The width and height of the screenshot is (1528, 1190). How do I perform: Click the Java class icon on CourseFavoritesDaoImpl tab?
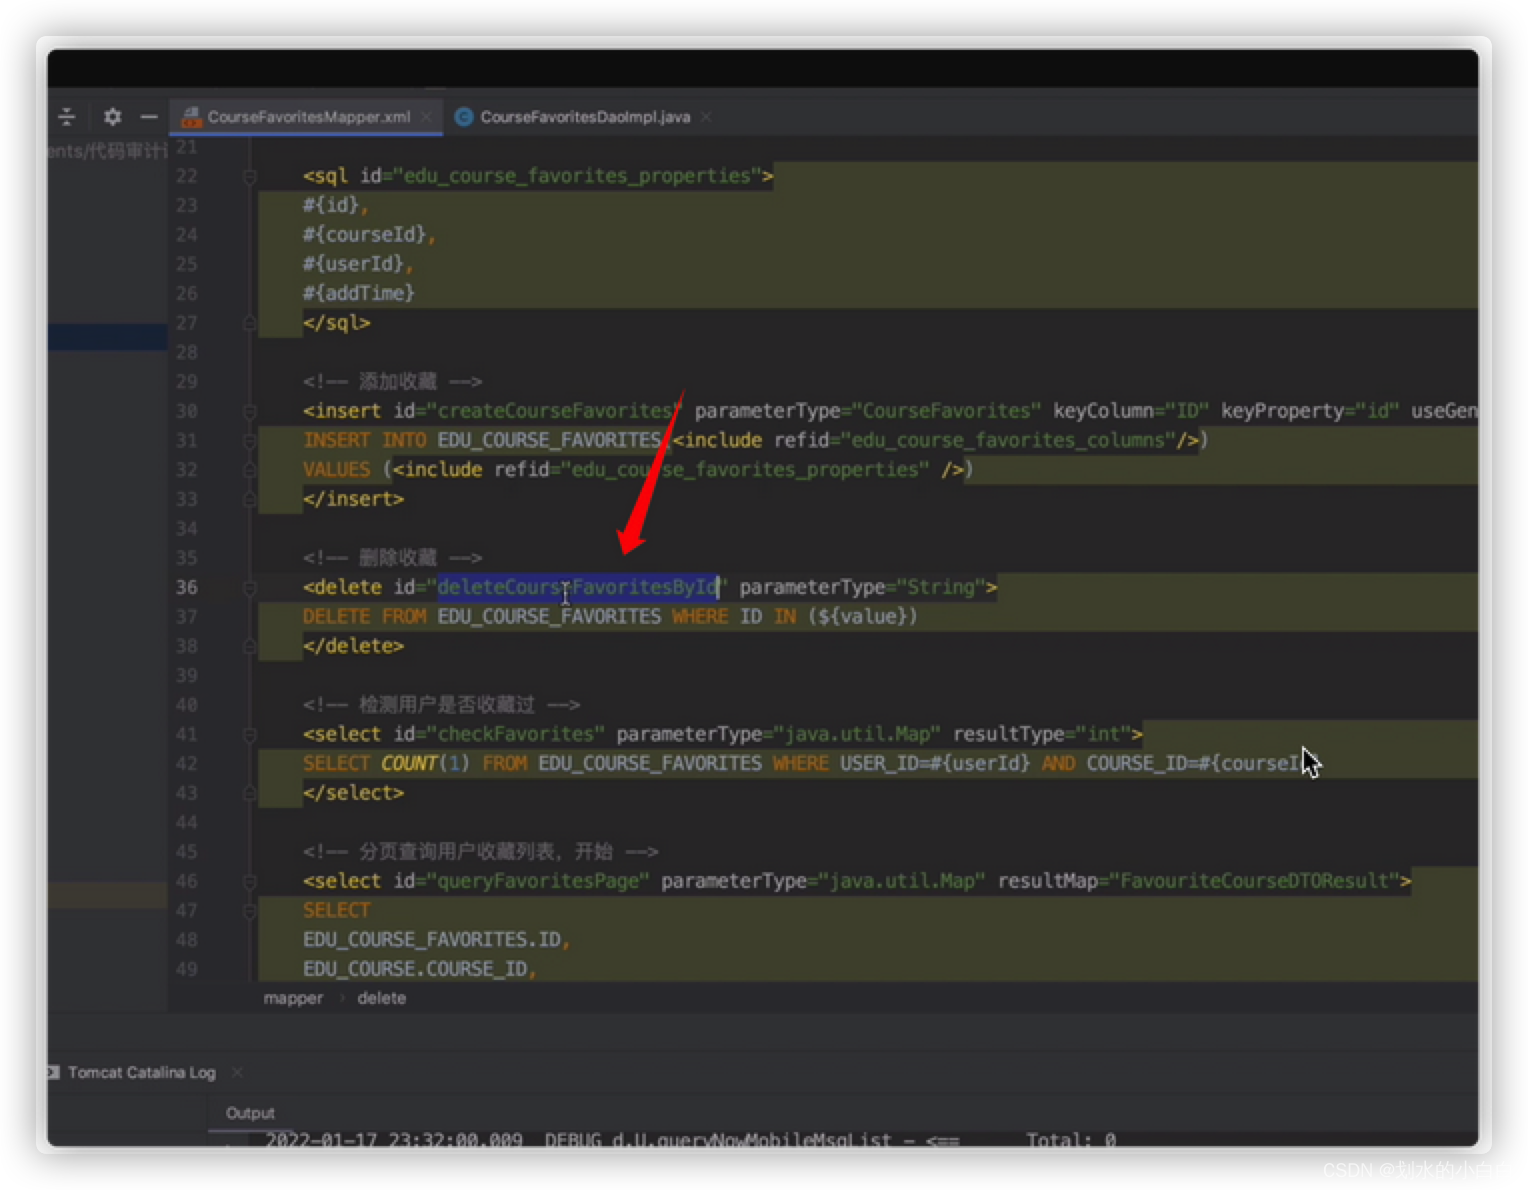pyautogui.click(x=464, y=117)
